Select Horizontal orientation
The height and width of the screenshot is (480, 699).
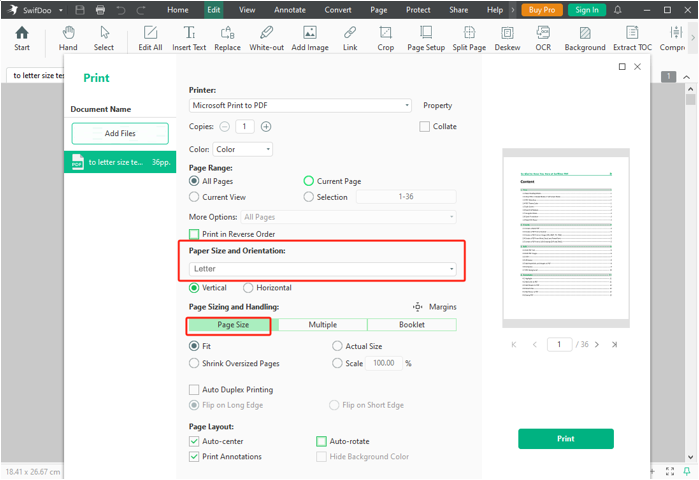[x=248, y=288]
